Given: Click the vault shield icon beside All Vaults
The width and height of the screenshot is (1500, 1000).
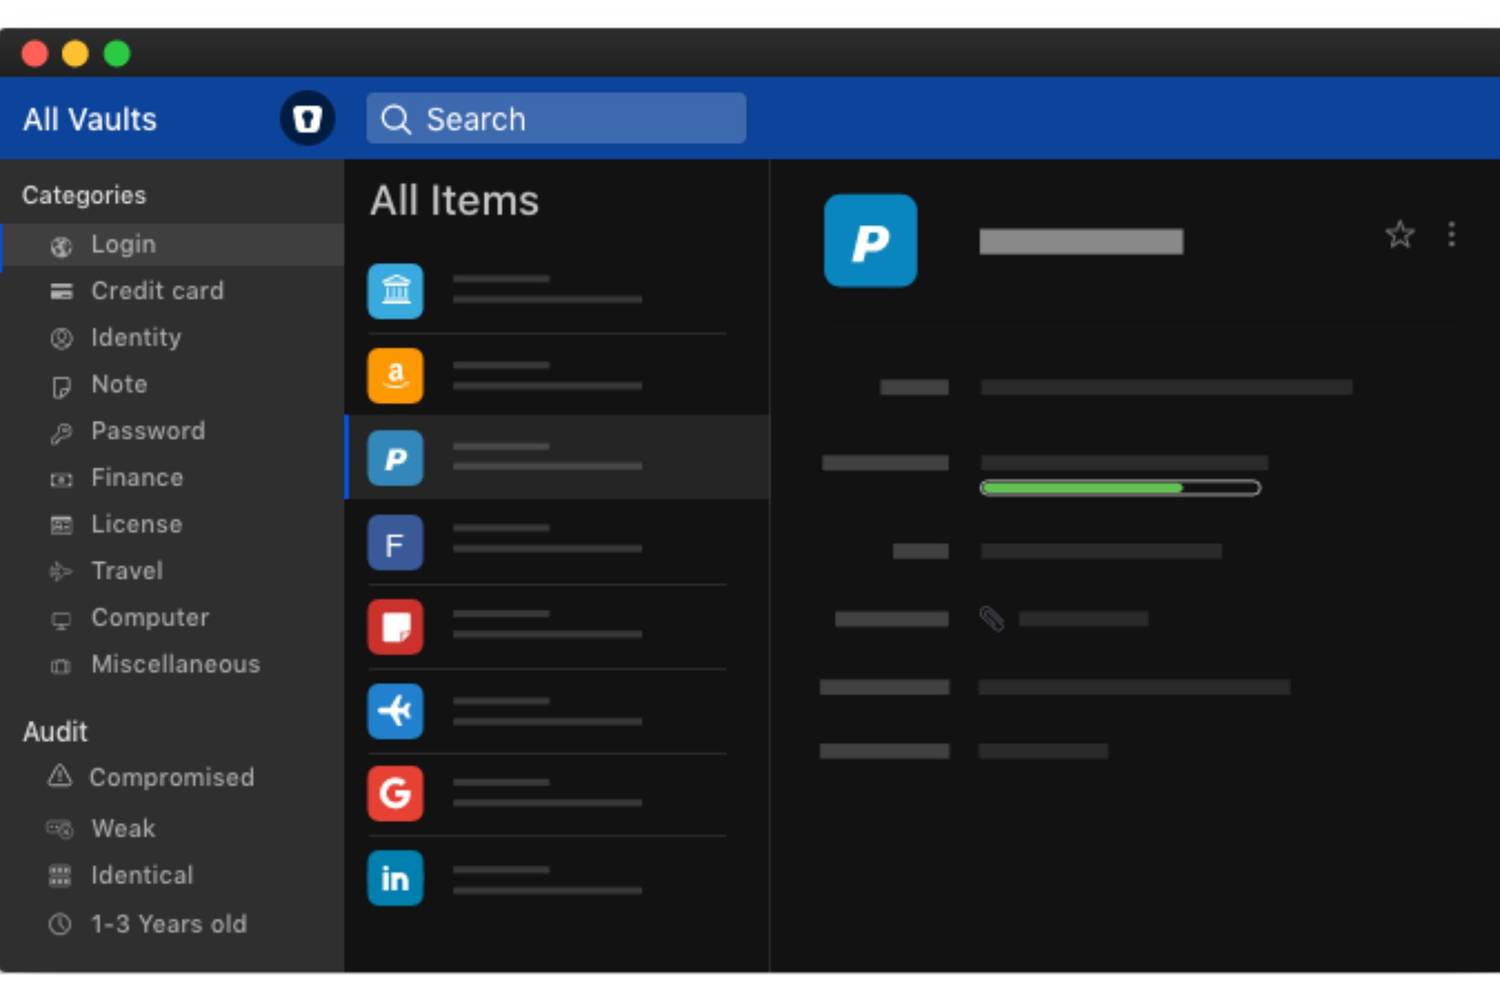Looking at the screenshot, I should 307,119.
